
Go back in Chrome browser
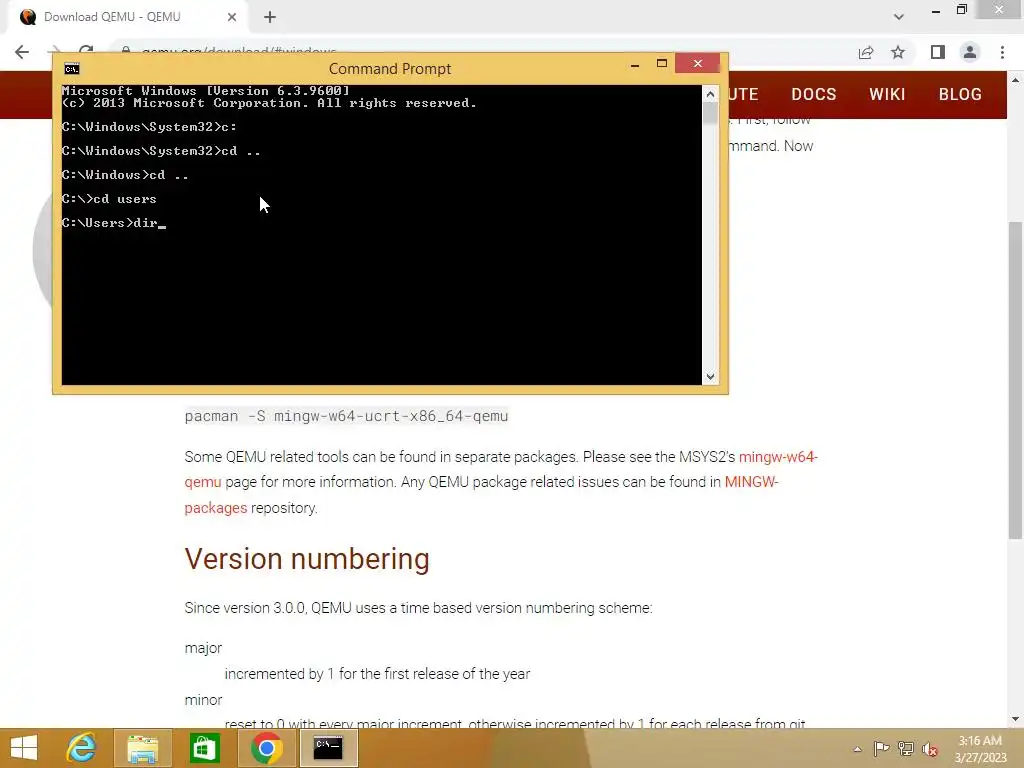point(22,52)
